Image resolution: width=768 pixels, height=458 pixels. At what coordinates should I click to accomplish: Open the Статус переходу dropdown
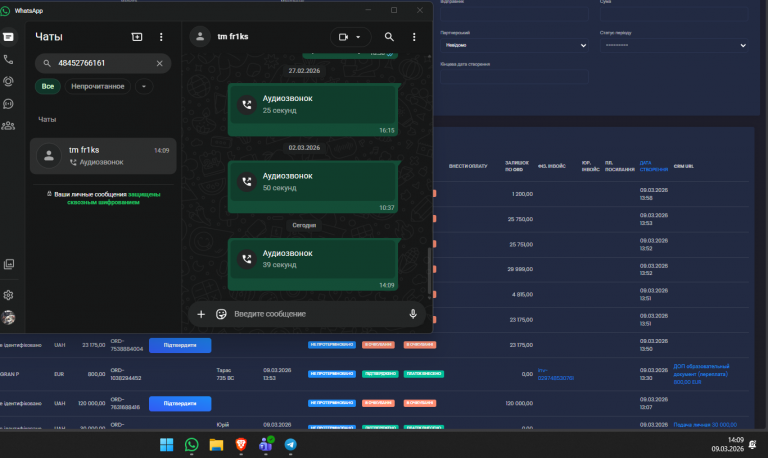(674, 45)
